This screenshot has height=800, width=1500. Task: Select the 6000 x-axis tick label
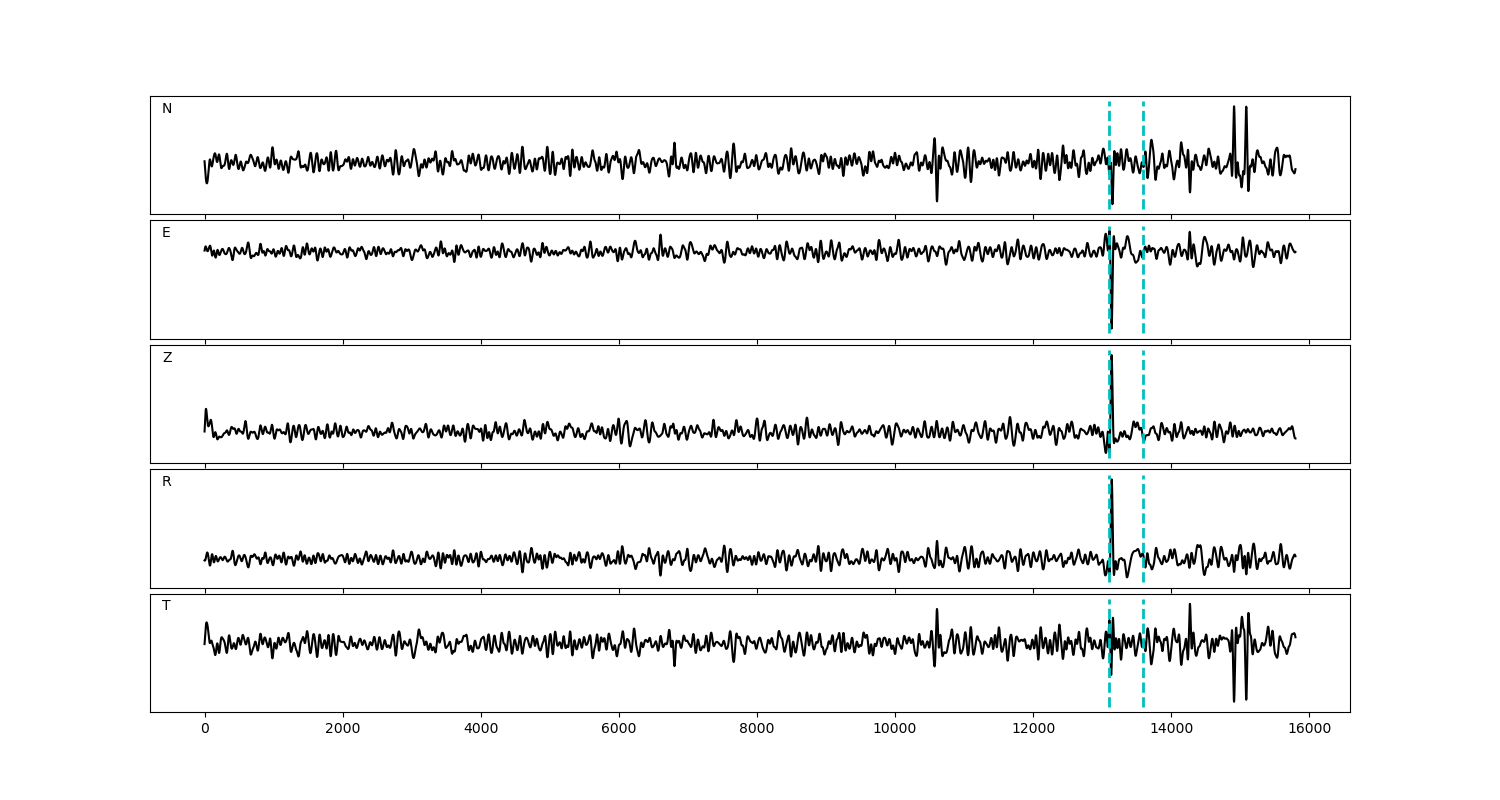(x=619, y=729)
